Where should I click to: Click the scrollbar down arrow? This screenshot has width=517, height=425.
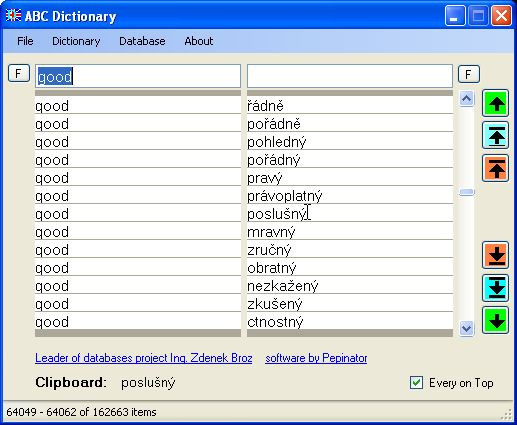point(466,328)
